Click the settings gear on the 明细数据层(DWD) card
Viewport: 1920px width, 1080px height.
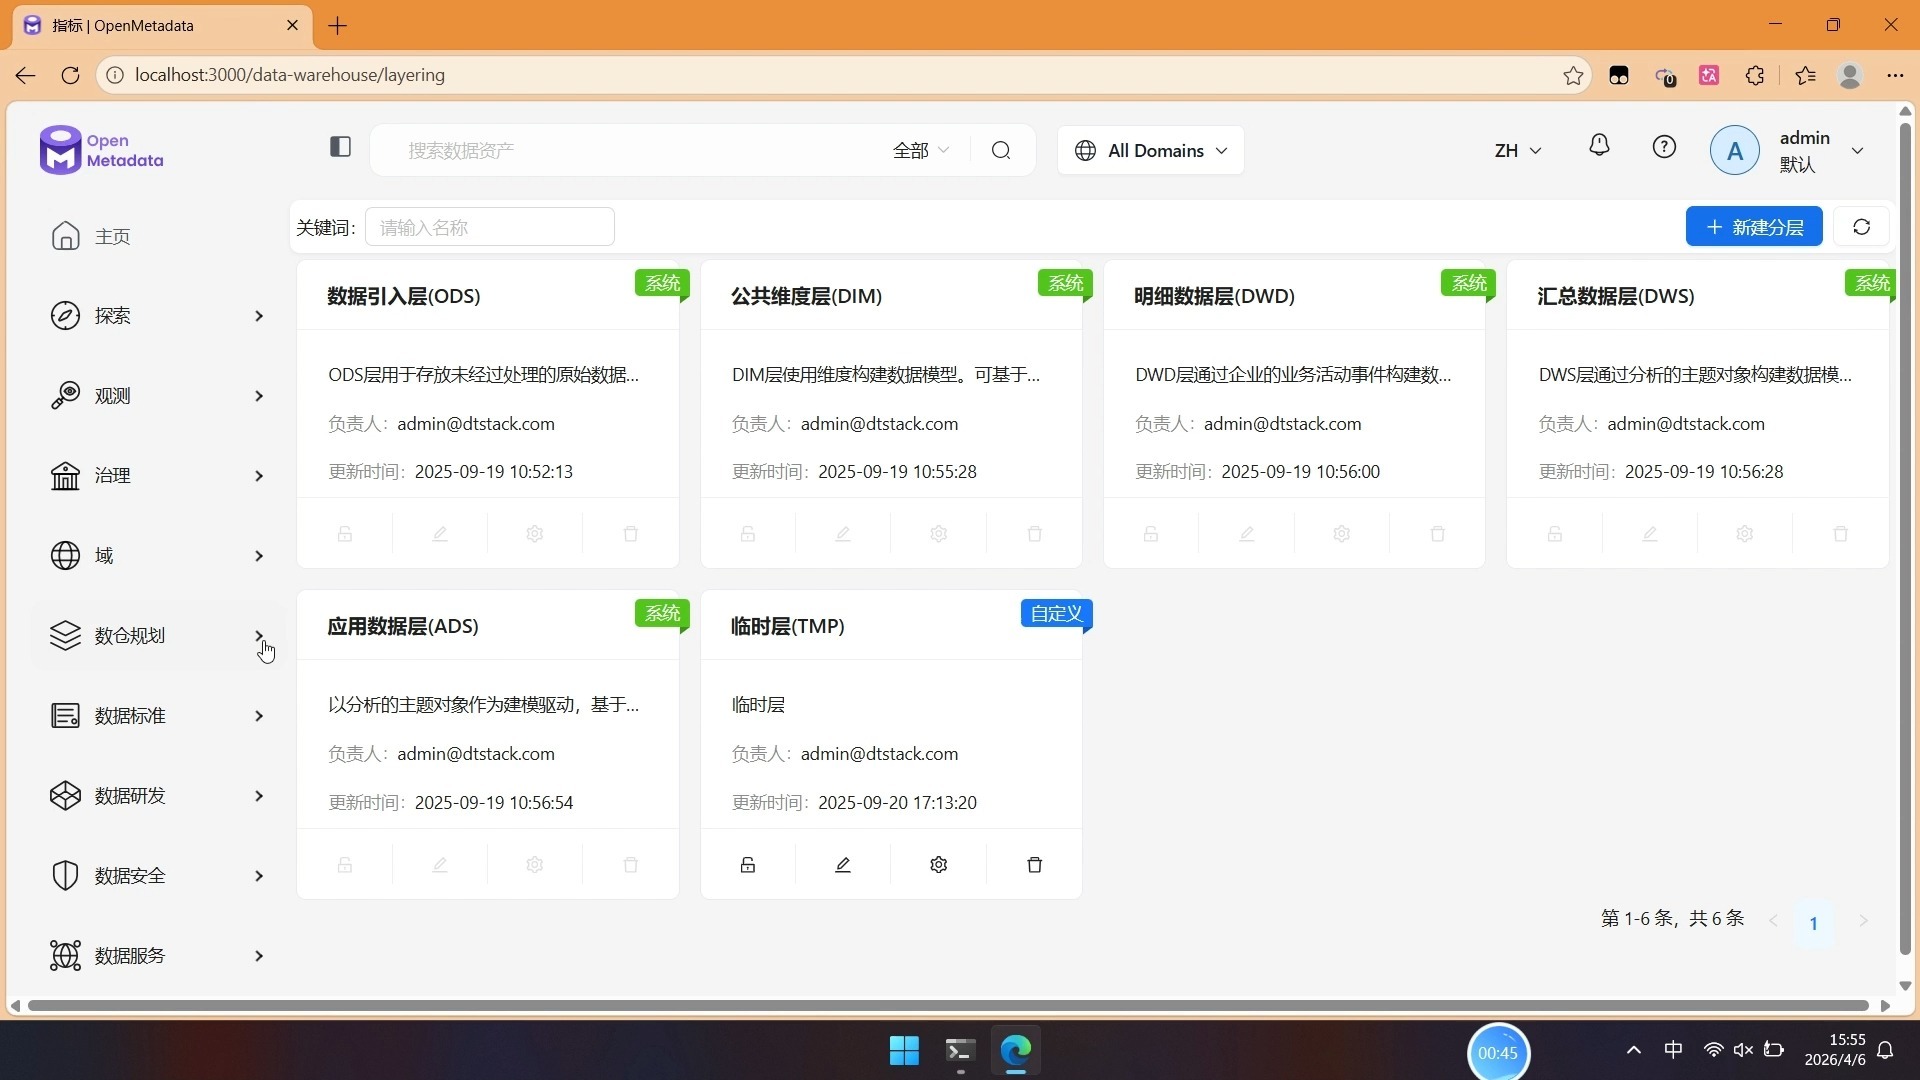(x=1342, y=534)
